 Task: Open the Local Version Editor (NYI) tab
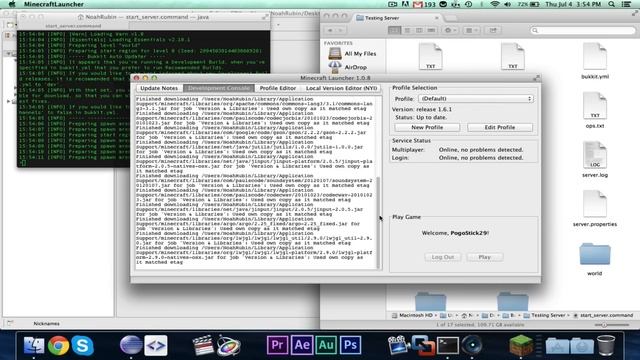point(342,88)
